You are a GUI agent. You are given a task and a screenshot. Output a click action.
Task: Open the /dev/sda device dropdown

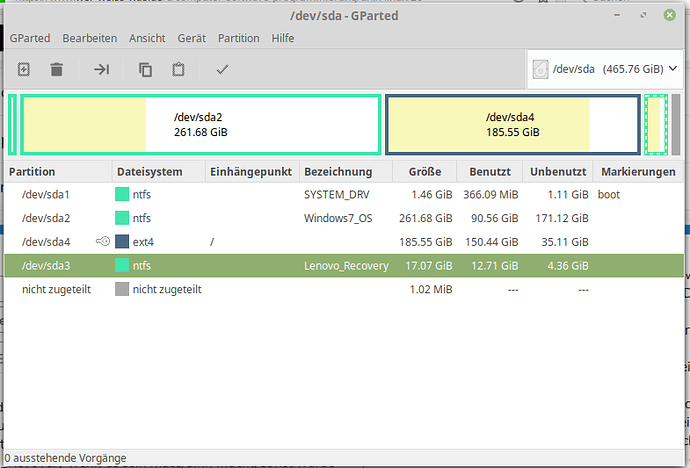click(605, 69)
